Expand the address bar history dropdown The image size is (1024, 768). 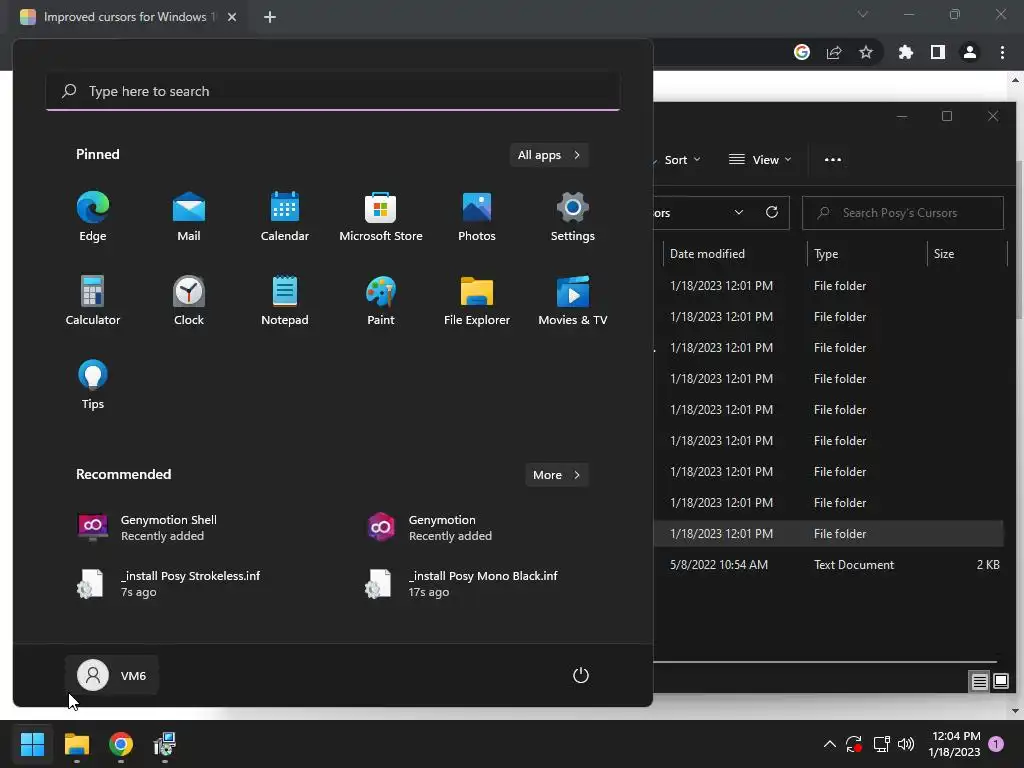tap(739, 213)
